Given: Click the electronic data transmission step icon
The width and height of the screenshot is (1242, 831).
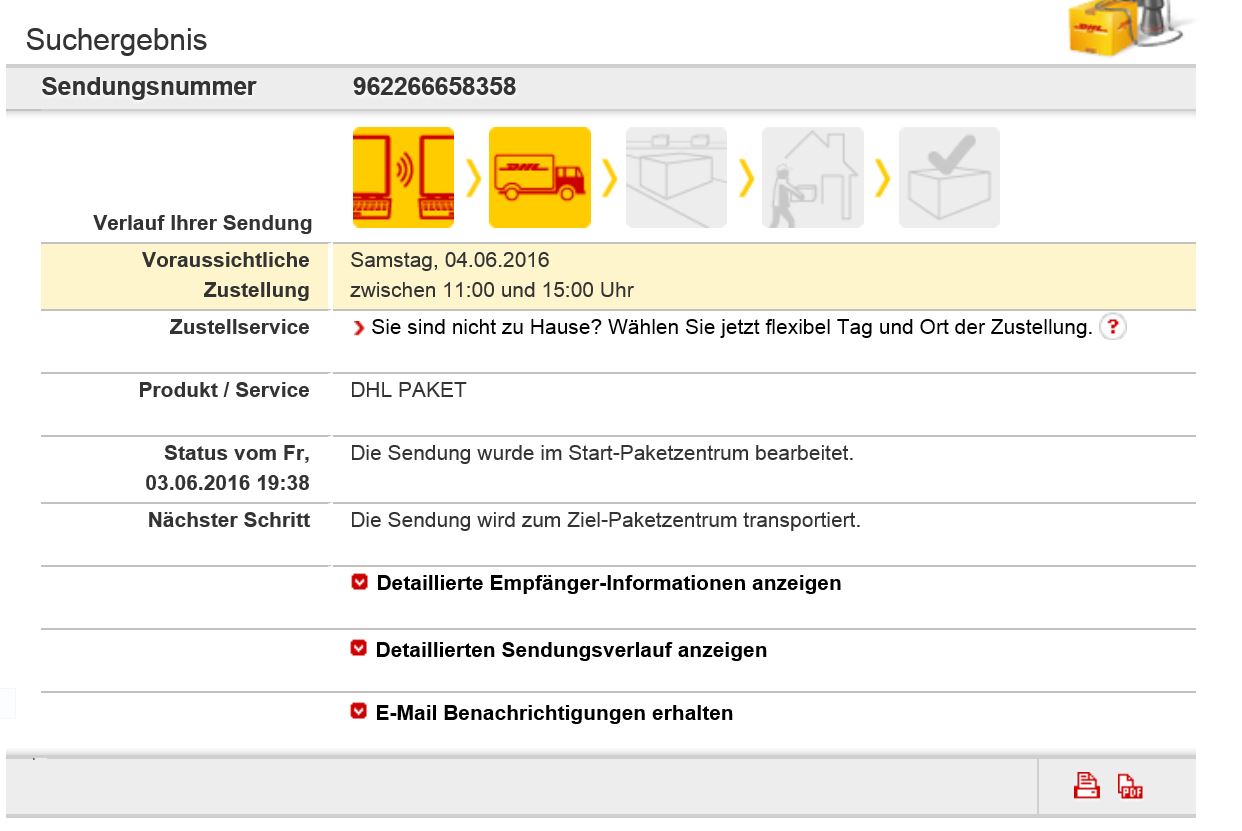Looking at the screenshot, I should coord(403,177).
